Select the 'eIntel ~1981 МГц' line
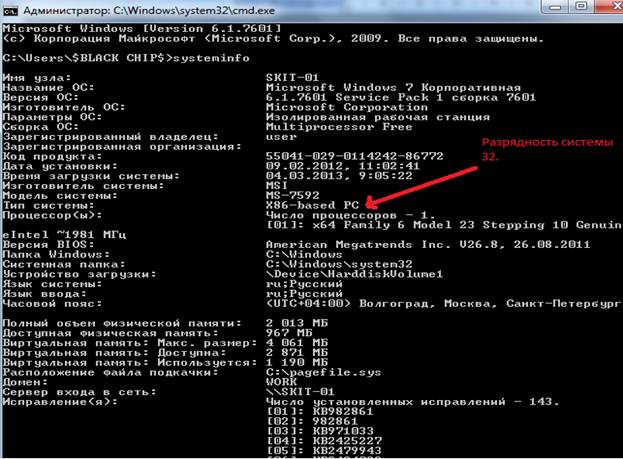Image resolution: width=623 pixels, height=459 pixels. coord(64,235)
